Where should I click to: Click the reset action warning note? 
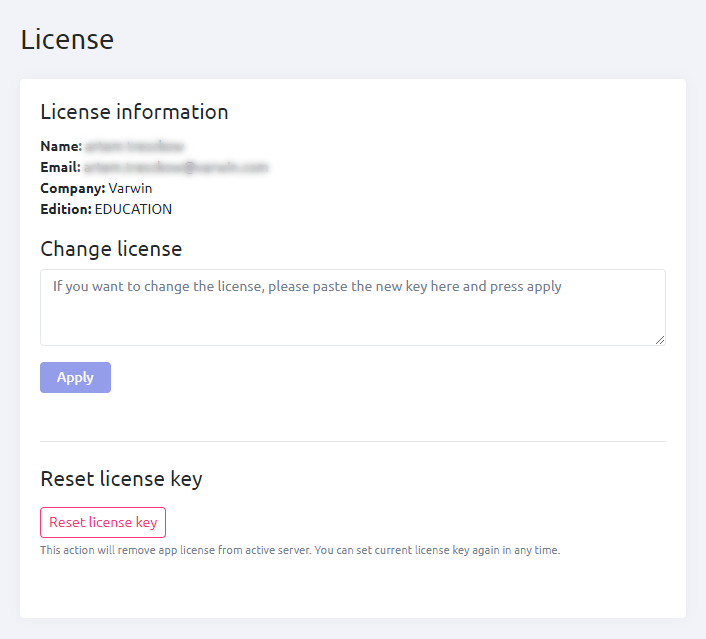(300, 550)
